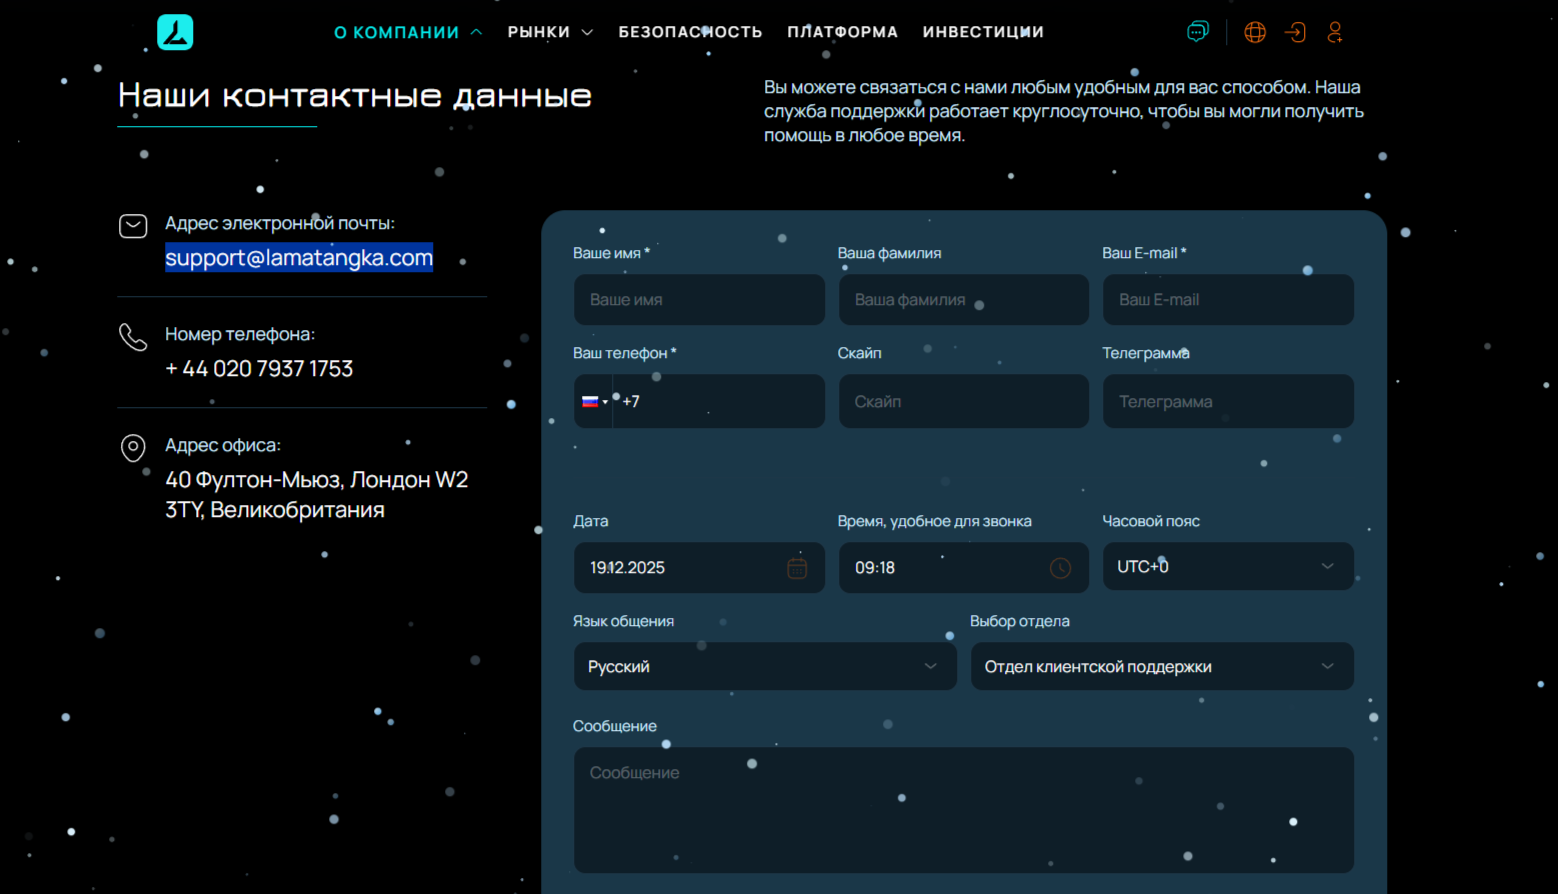The height and width of the screenshot is (894, 1558).
Task: Focus the Ваш E-mail input field
Action: coord(1227,300)
